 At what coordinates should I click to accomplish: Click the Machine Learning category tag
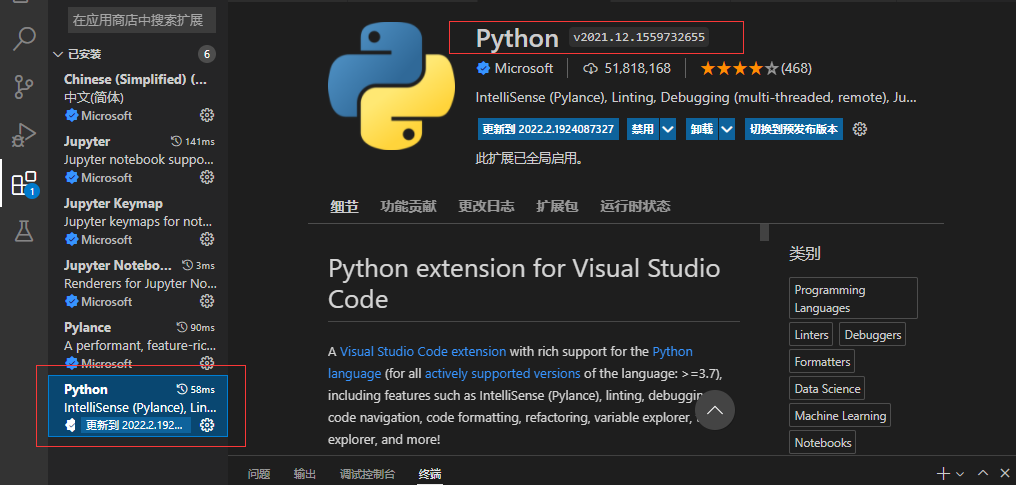pos(840,416)
